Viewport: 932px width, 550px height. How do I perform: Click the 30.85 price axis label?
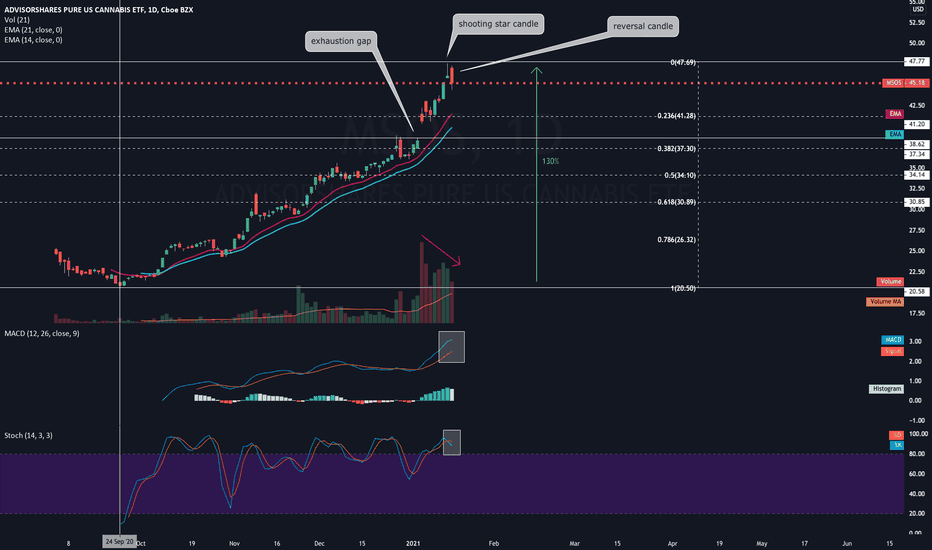coord(917,202)
